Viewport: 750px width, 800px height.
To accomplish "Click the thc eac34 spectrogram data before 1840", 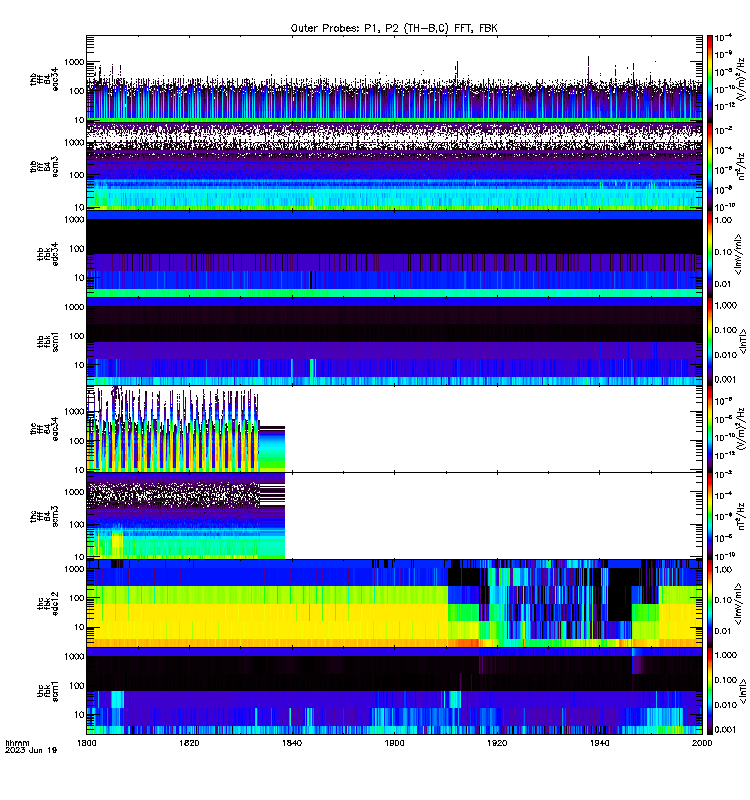I will pyautogui.click(x=186, y=429).
